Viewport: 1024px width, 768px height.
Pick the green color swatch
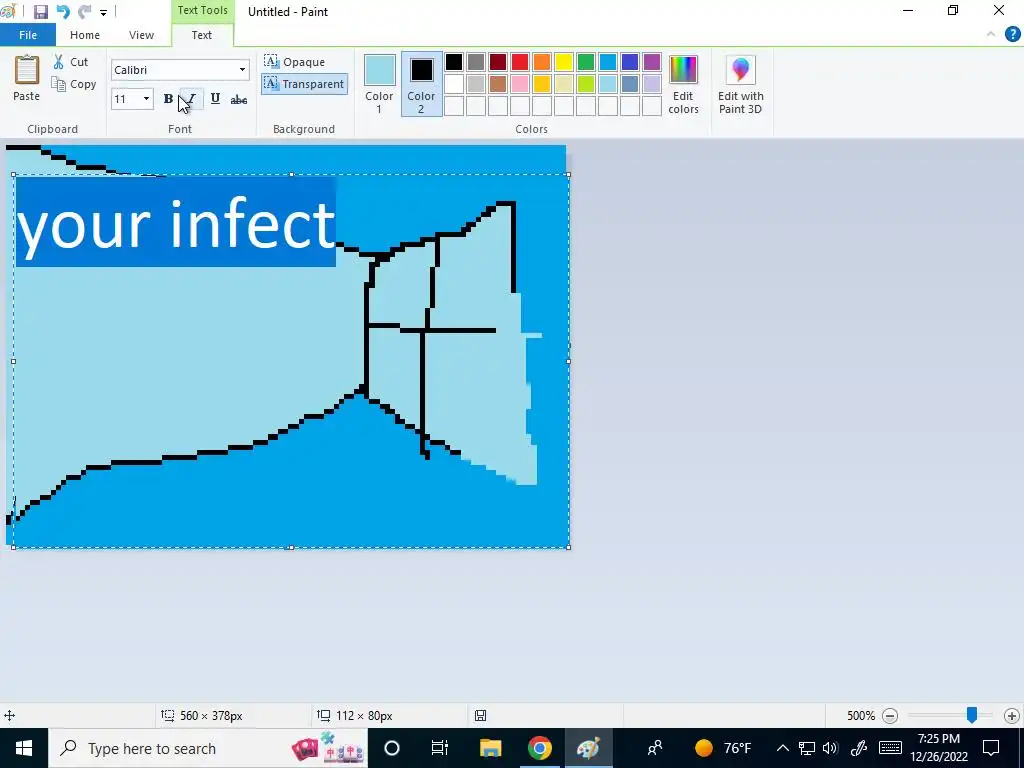point(586,62)
